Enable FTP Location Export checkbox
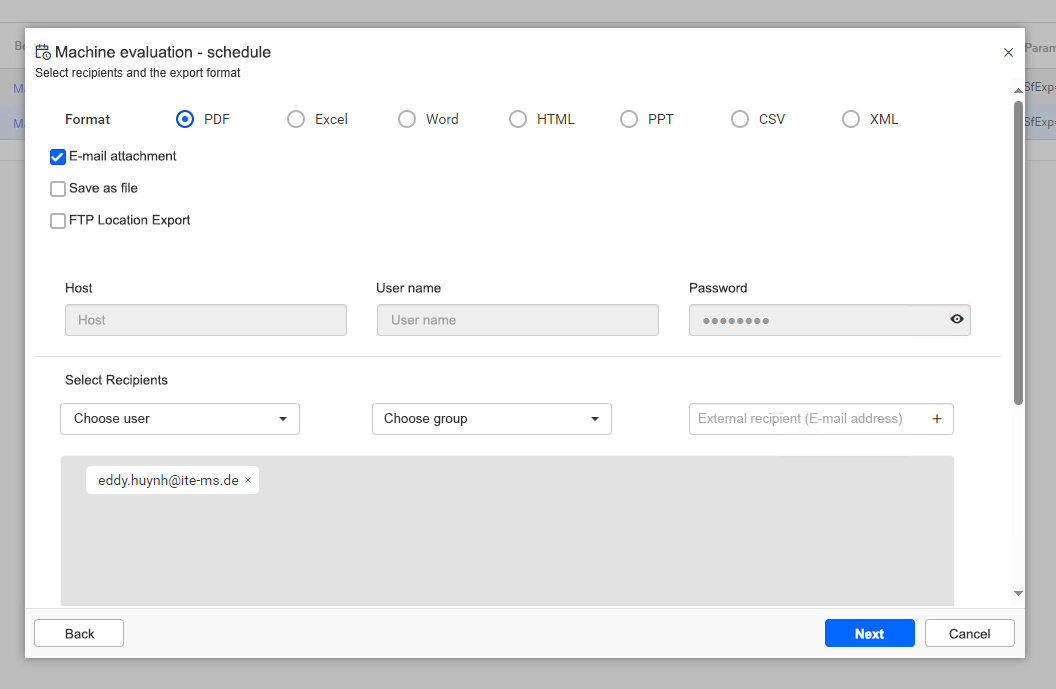1056x689 pixels. click(58, 221)
